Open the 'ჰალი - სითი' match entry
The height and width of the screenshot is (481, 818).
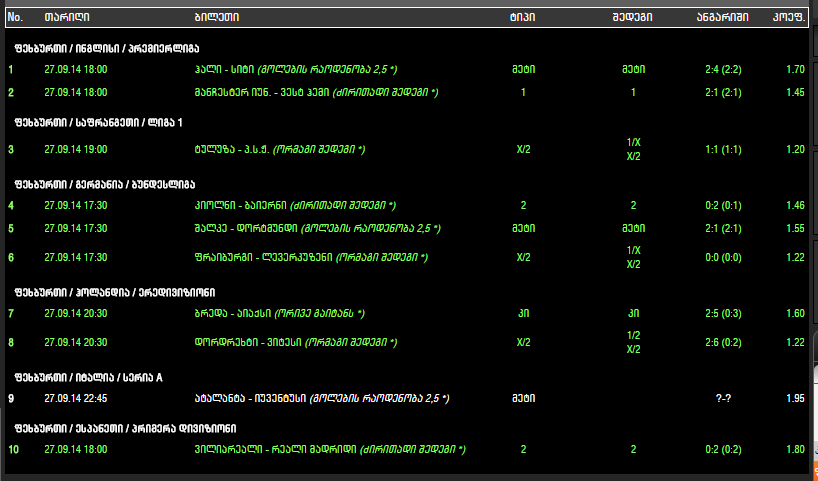[296, 69]
